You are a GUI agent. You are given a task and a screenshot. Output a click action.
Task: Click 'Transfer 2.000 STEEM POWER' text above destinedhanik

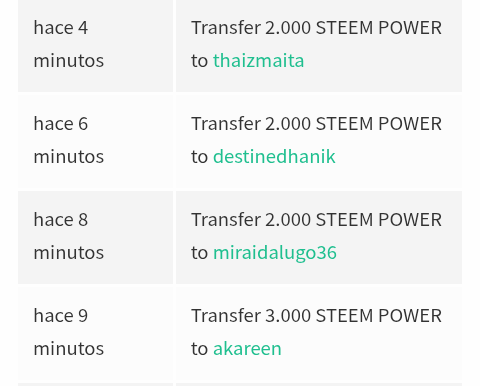point(316,124)
